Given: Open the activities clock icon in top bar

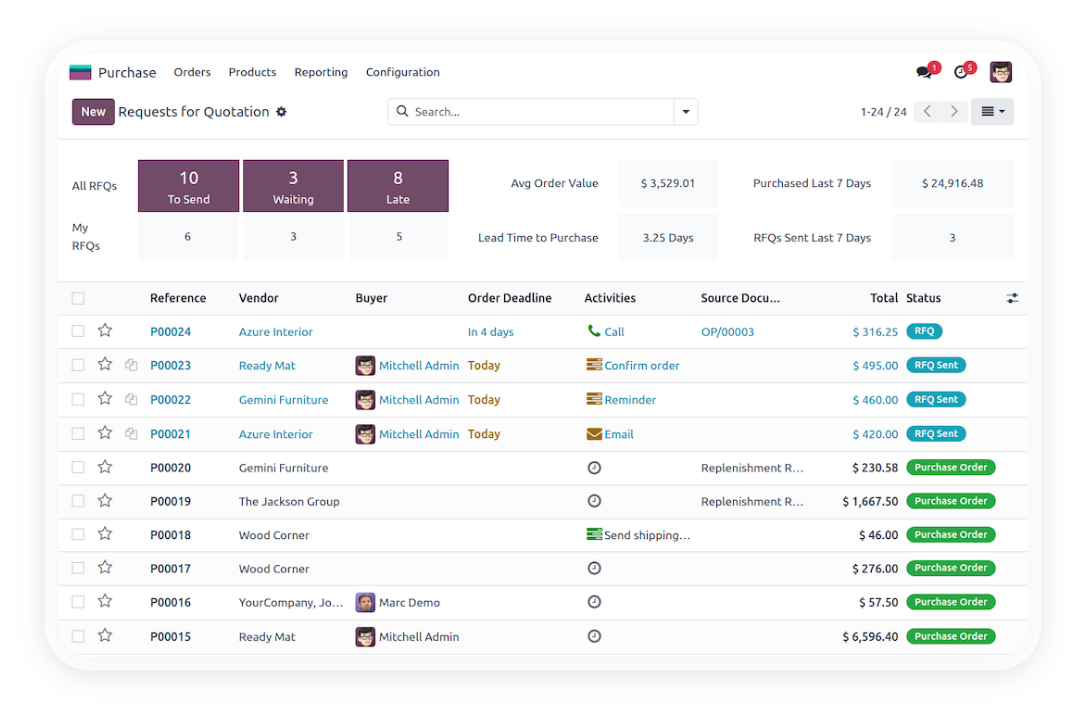Looking at the screenshot, I should click(x=961, y=72).
